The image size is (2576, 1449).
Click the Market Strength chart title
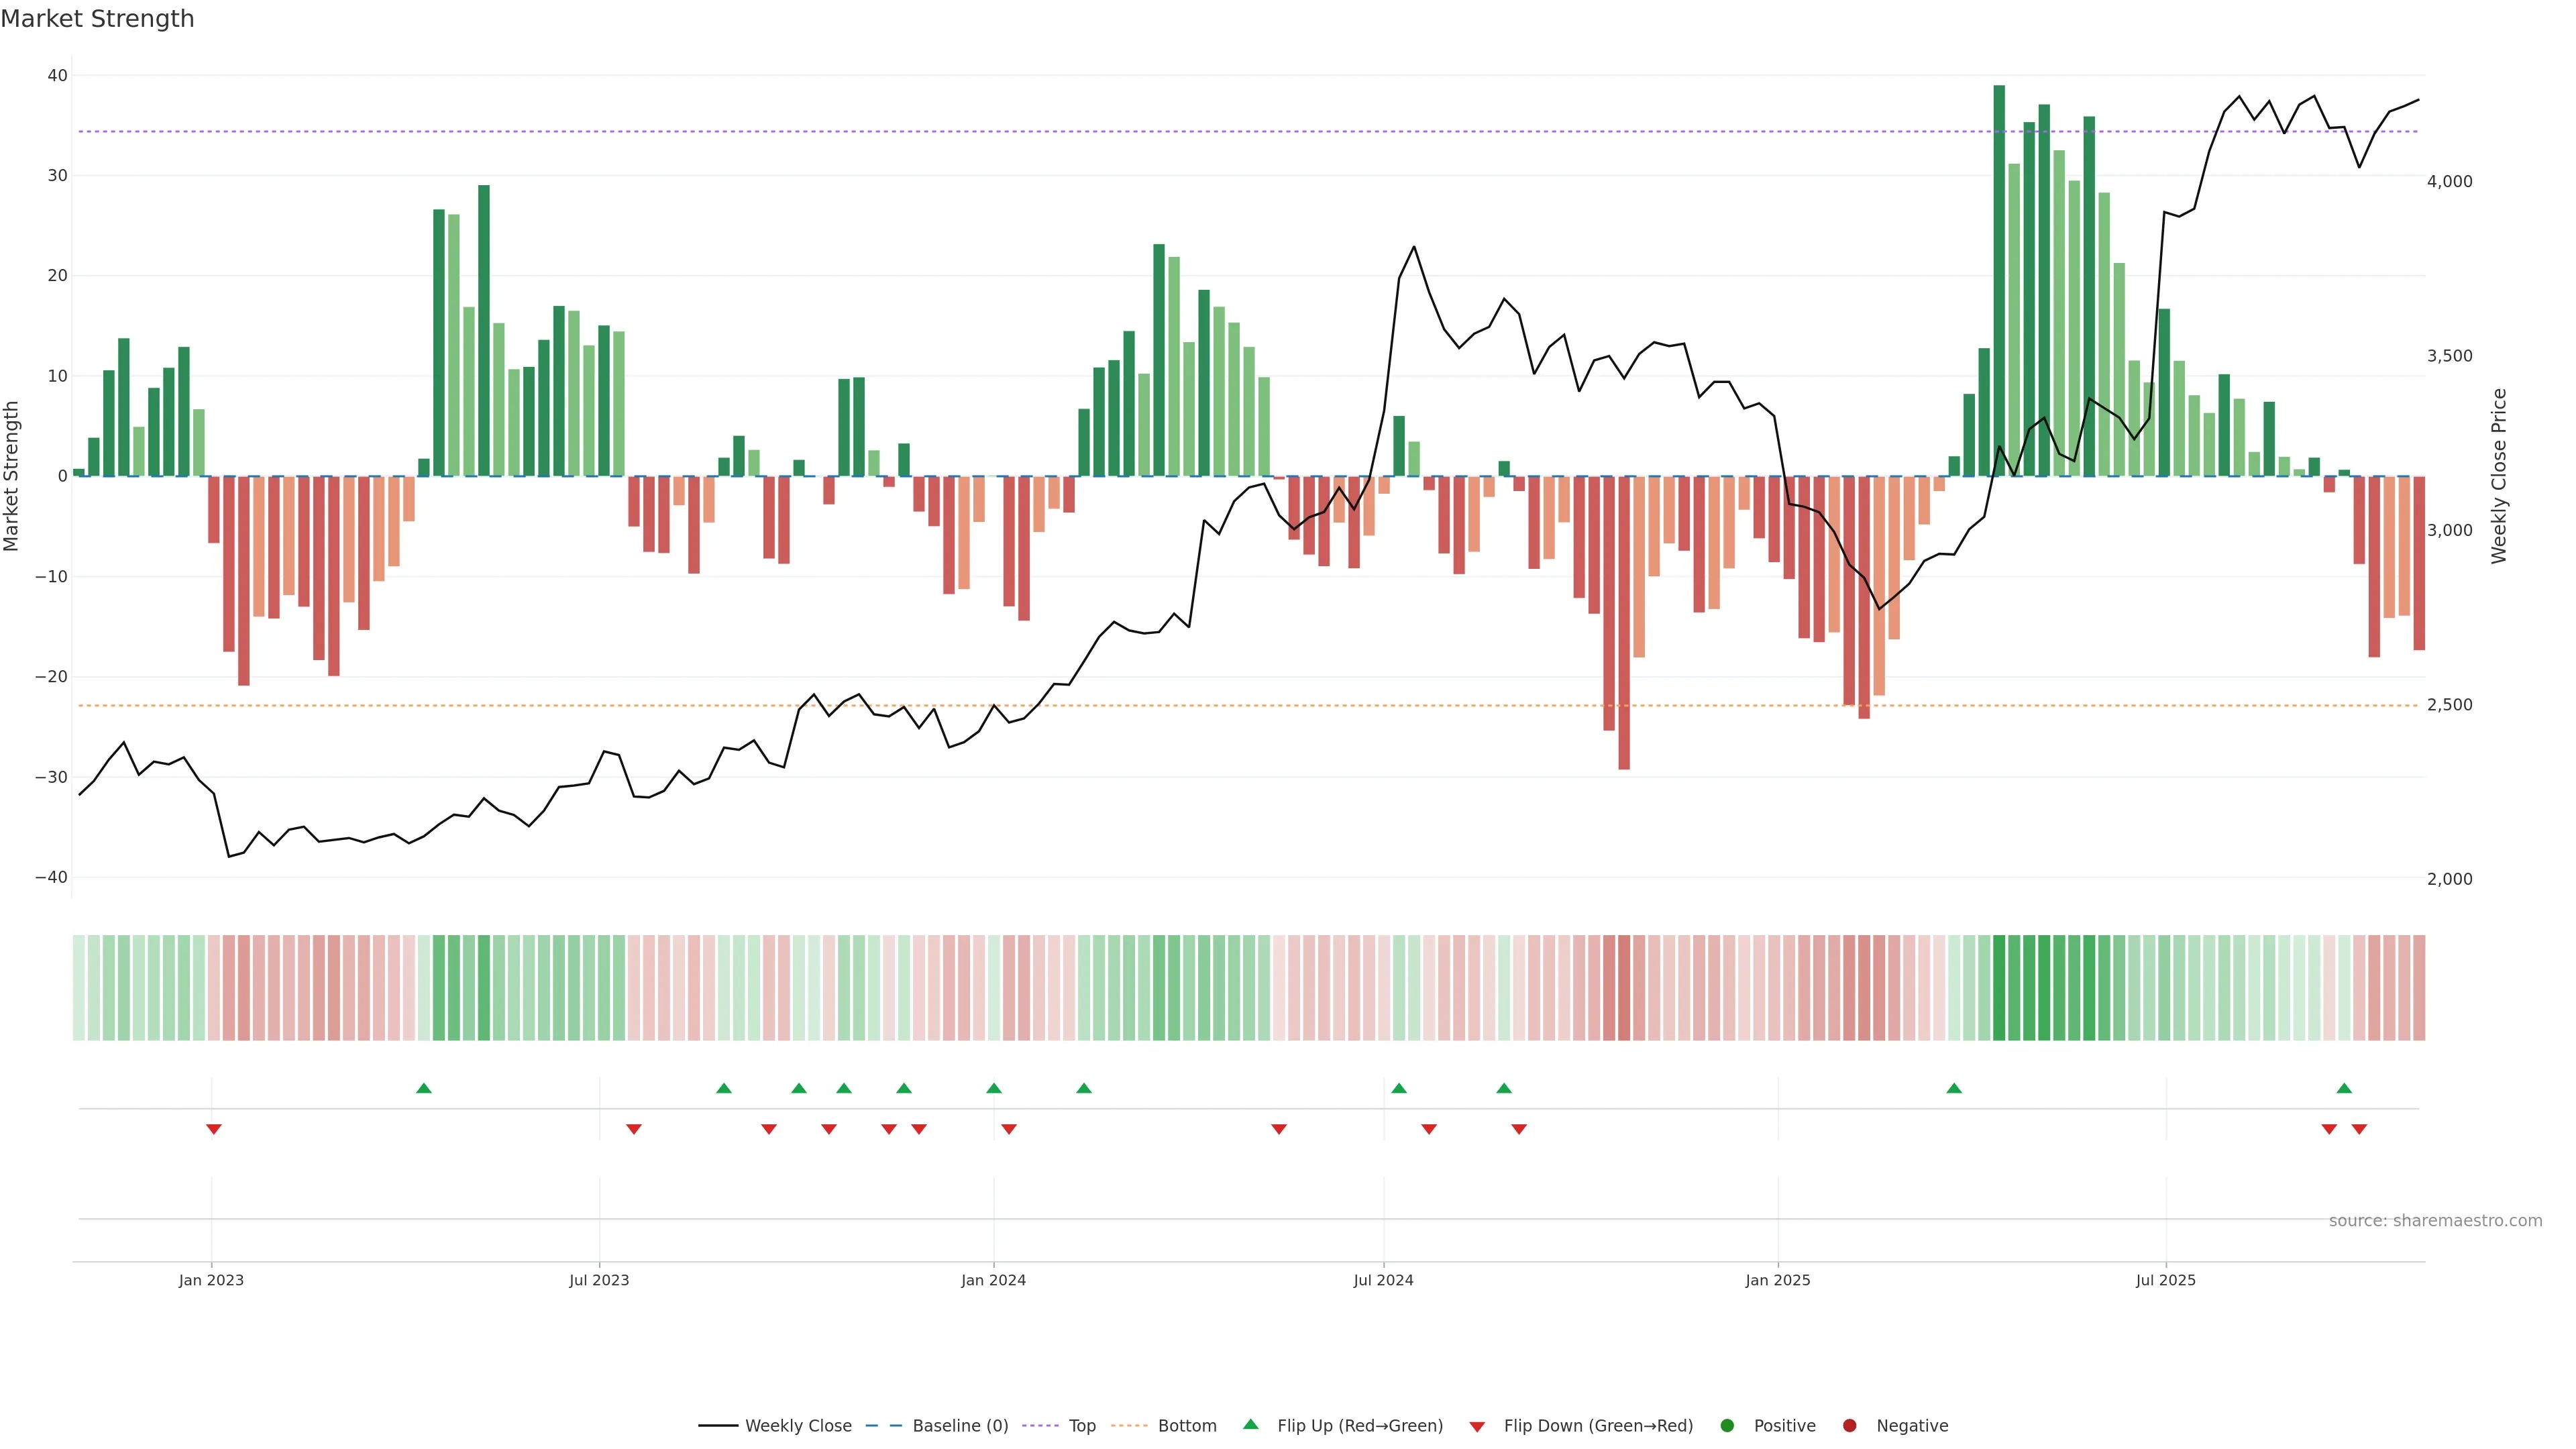tap(97, 19)
